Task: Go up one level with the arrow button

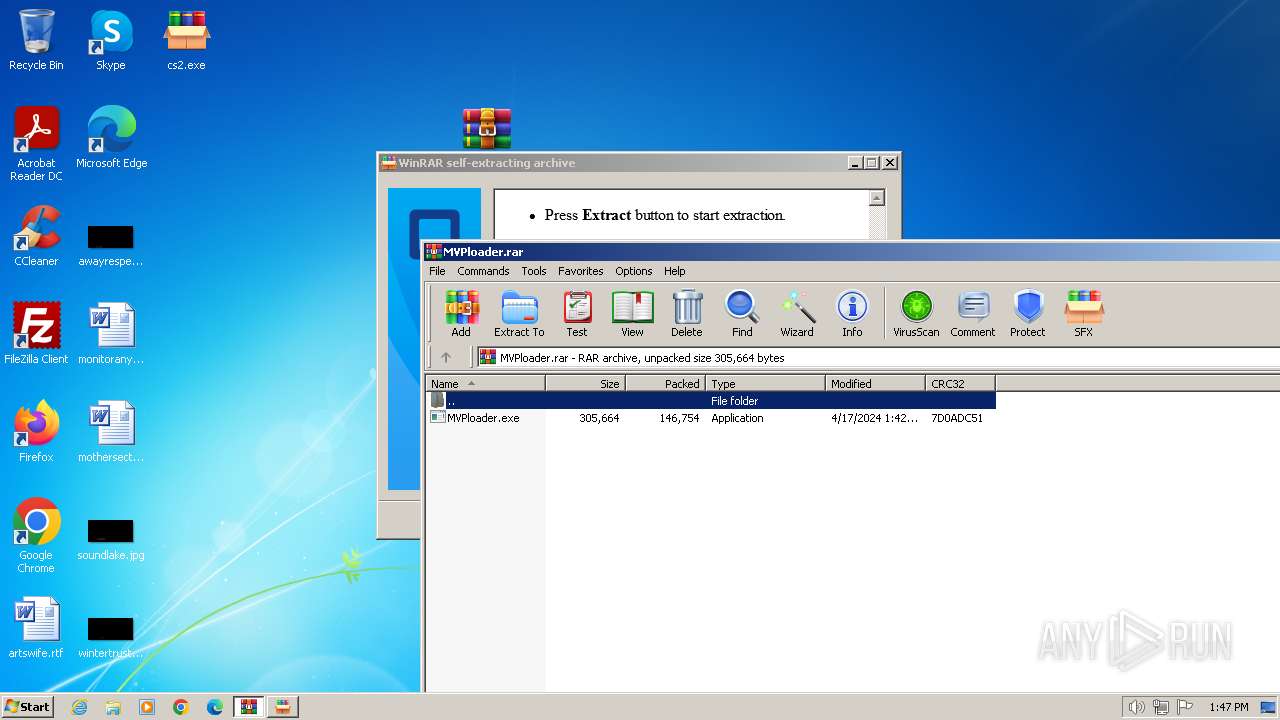Action: click(446, 357)
